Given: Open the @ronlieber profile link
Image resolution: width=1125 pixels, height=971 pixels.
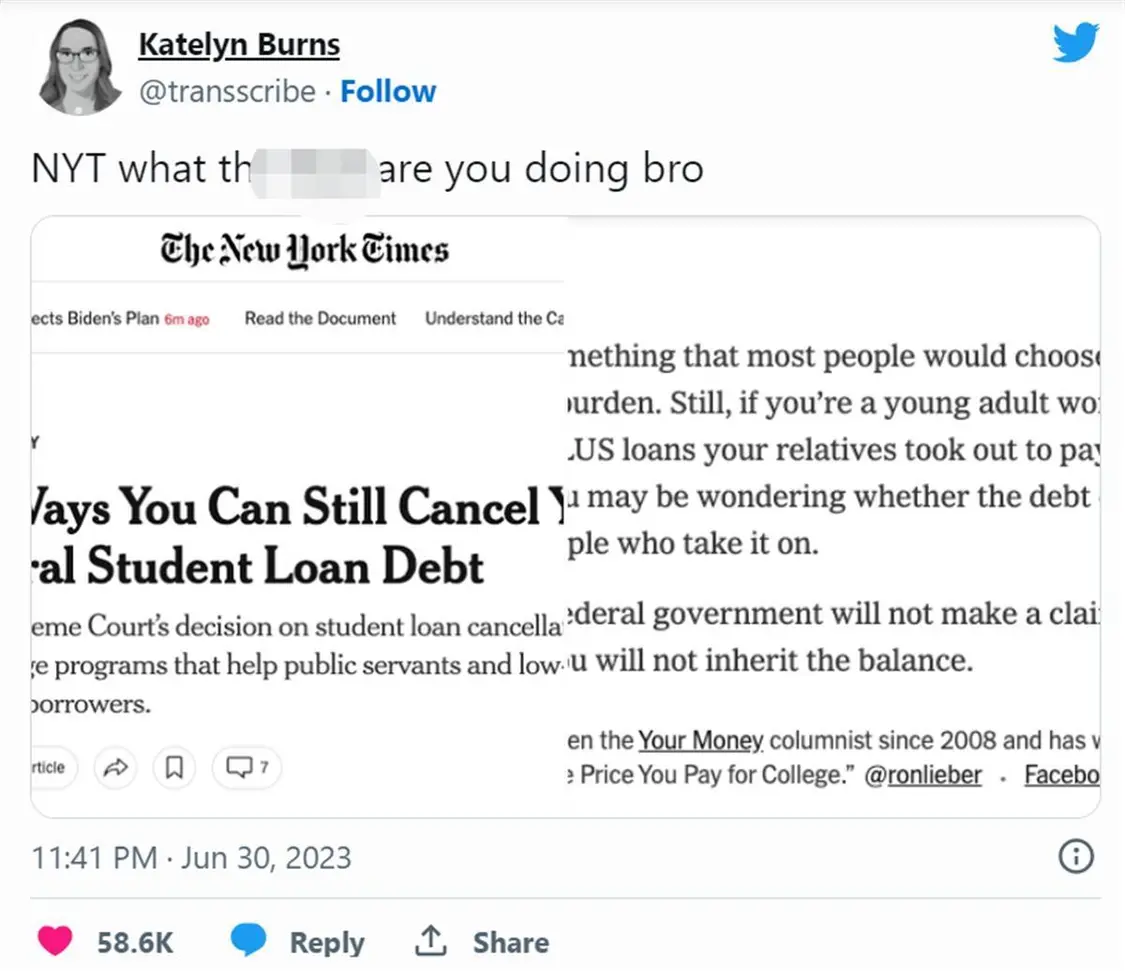Looking at the screenshot, I should point(923,775).
